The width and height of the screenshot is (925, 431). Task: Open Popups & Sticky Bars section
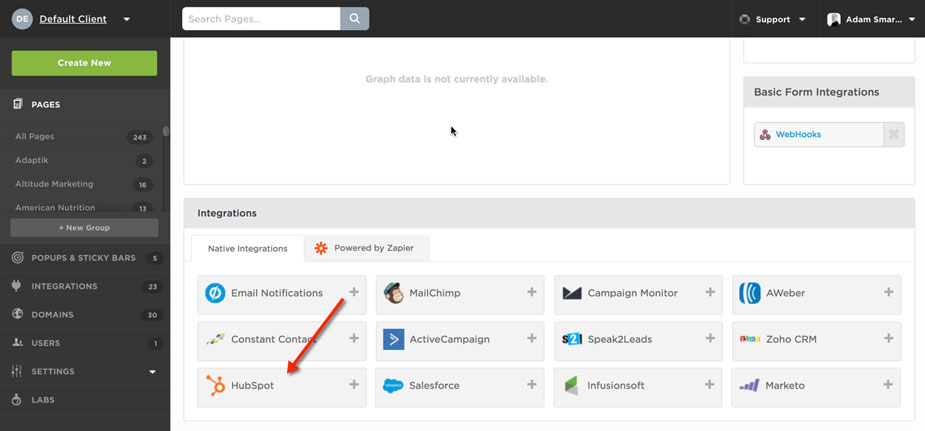(84, 258)
